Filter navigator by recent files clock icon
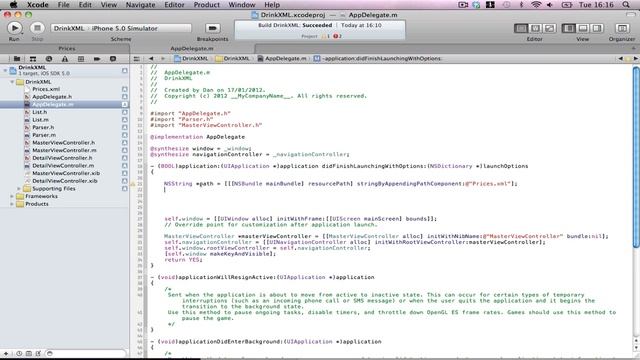 19,353
